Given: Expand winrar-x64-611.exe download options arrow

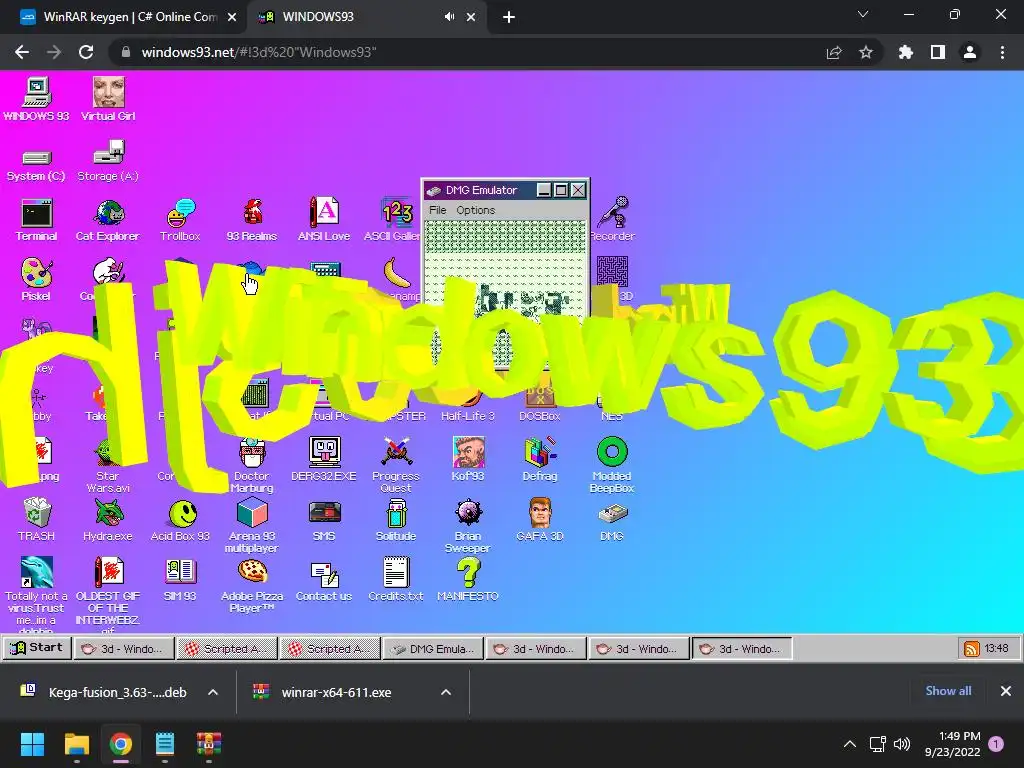Looking at the screenshot, I should tap(446, 692).
